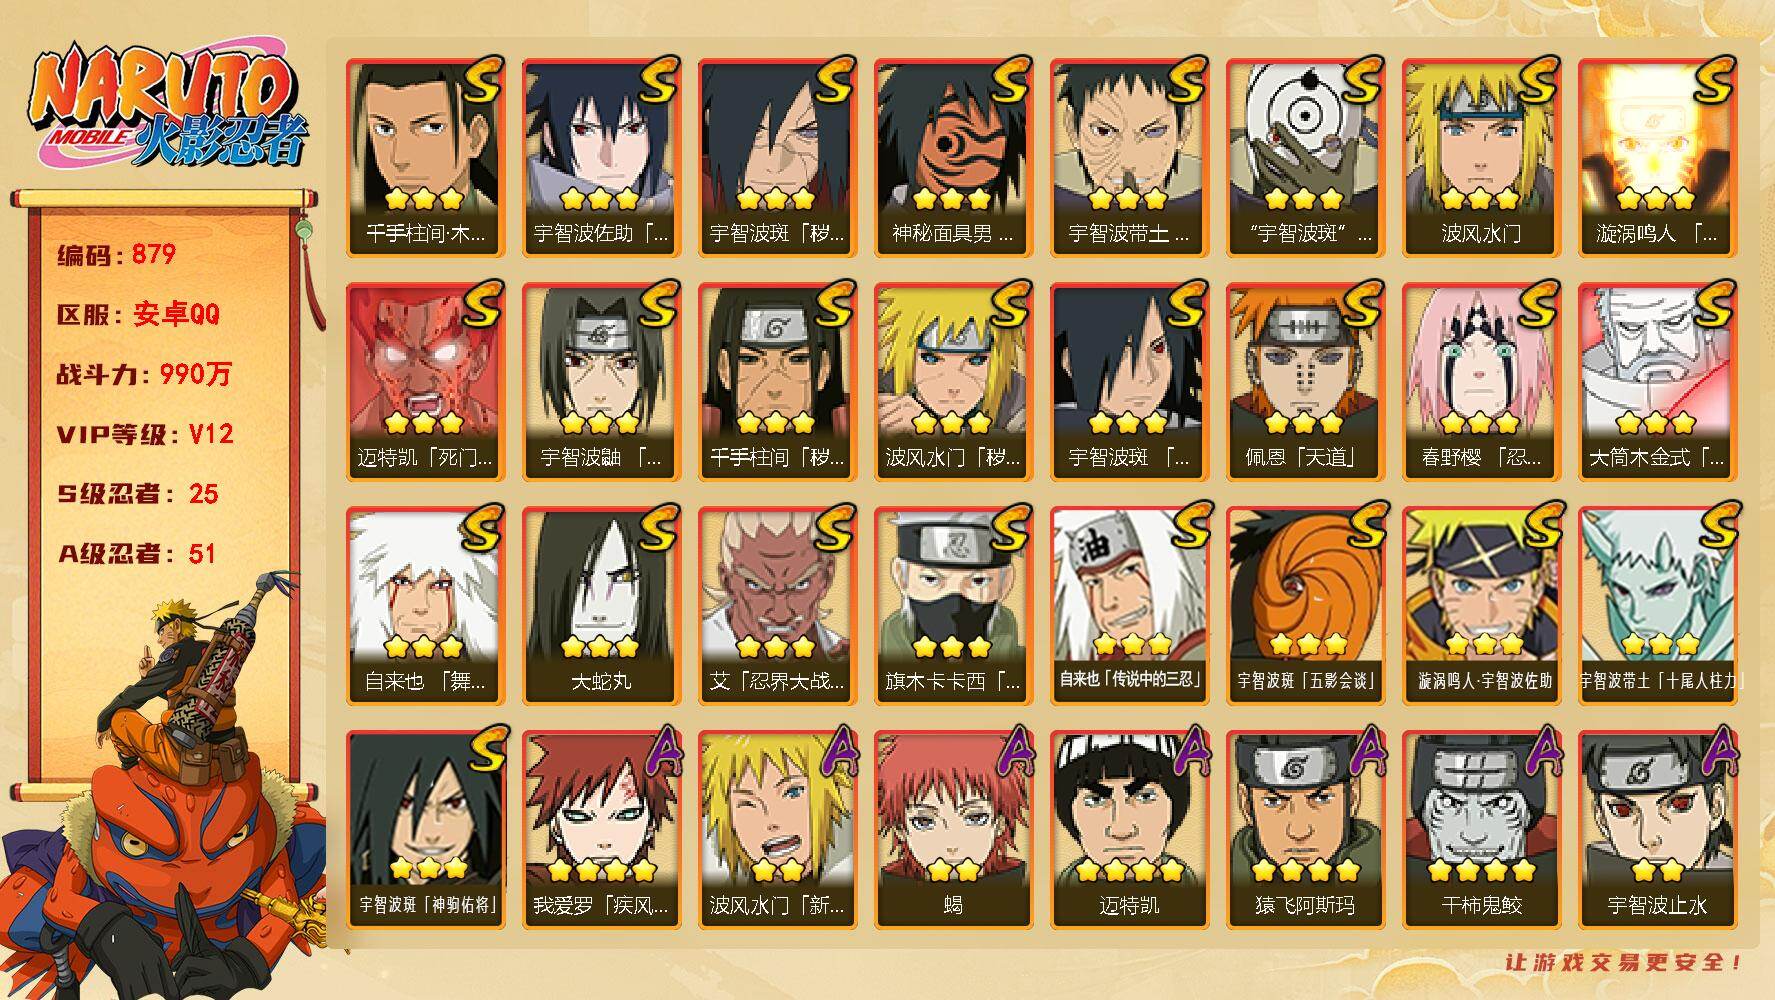
Task: Click the 宇智波斑「神驹佑将」 card
Action: (425, 829)
